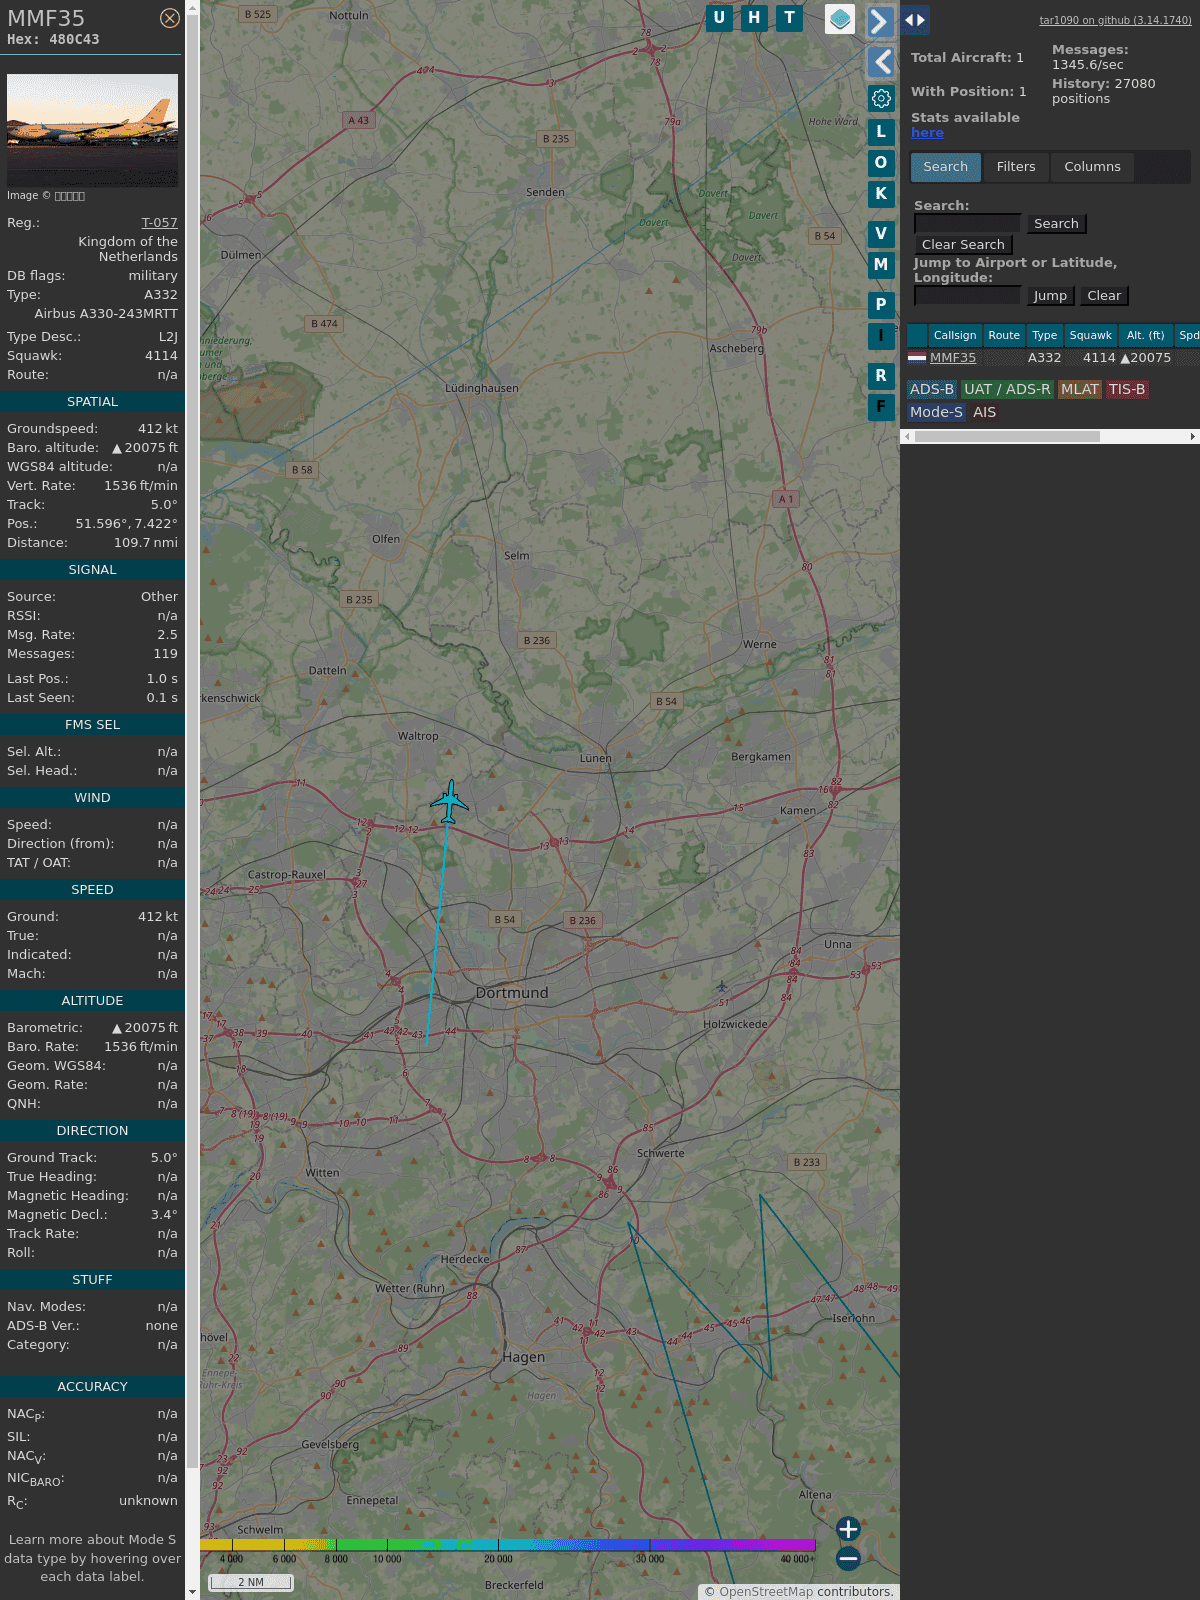This screenshot has width=1200, height=1600.
Task: Open the settings gear icon
Action: 881,98
